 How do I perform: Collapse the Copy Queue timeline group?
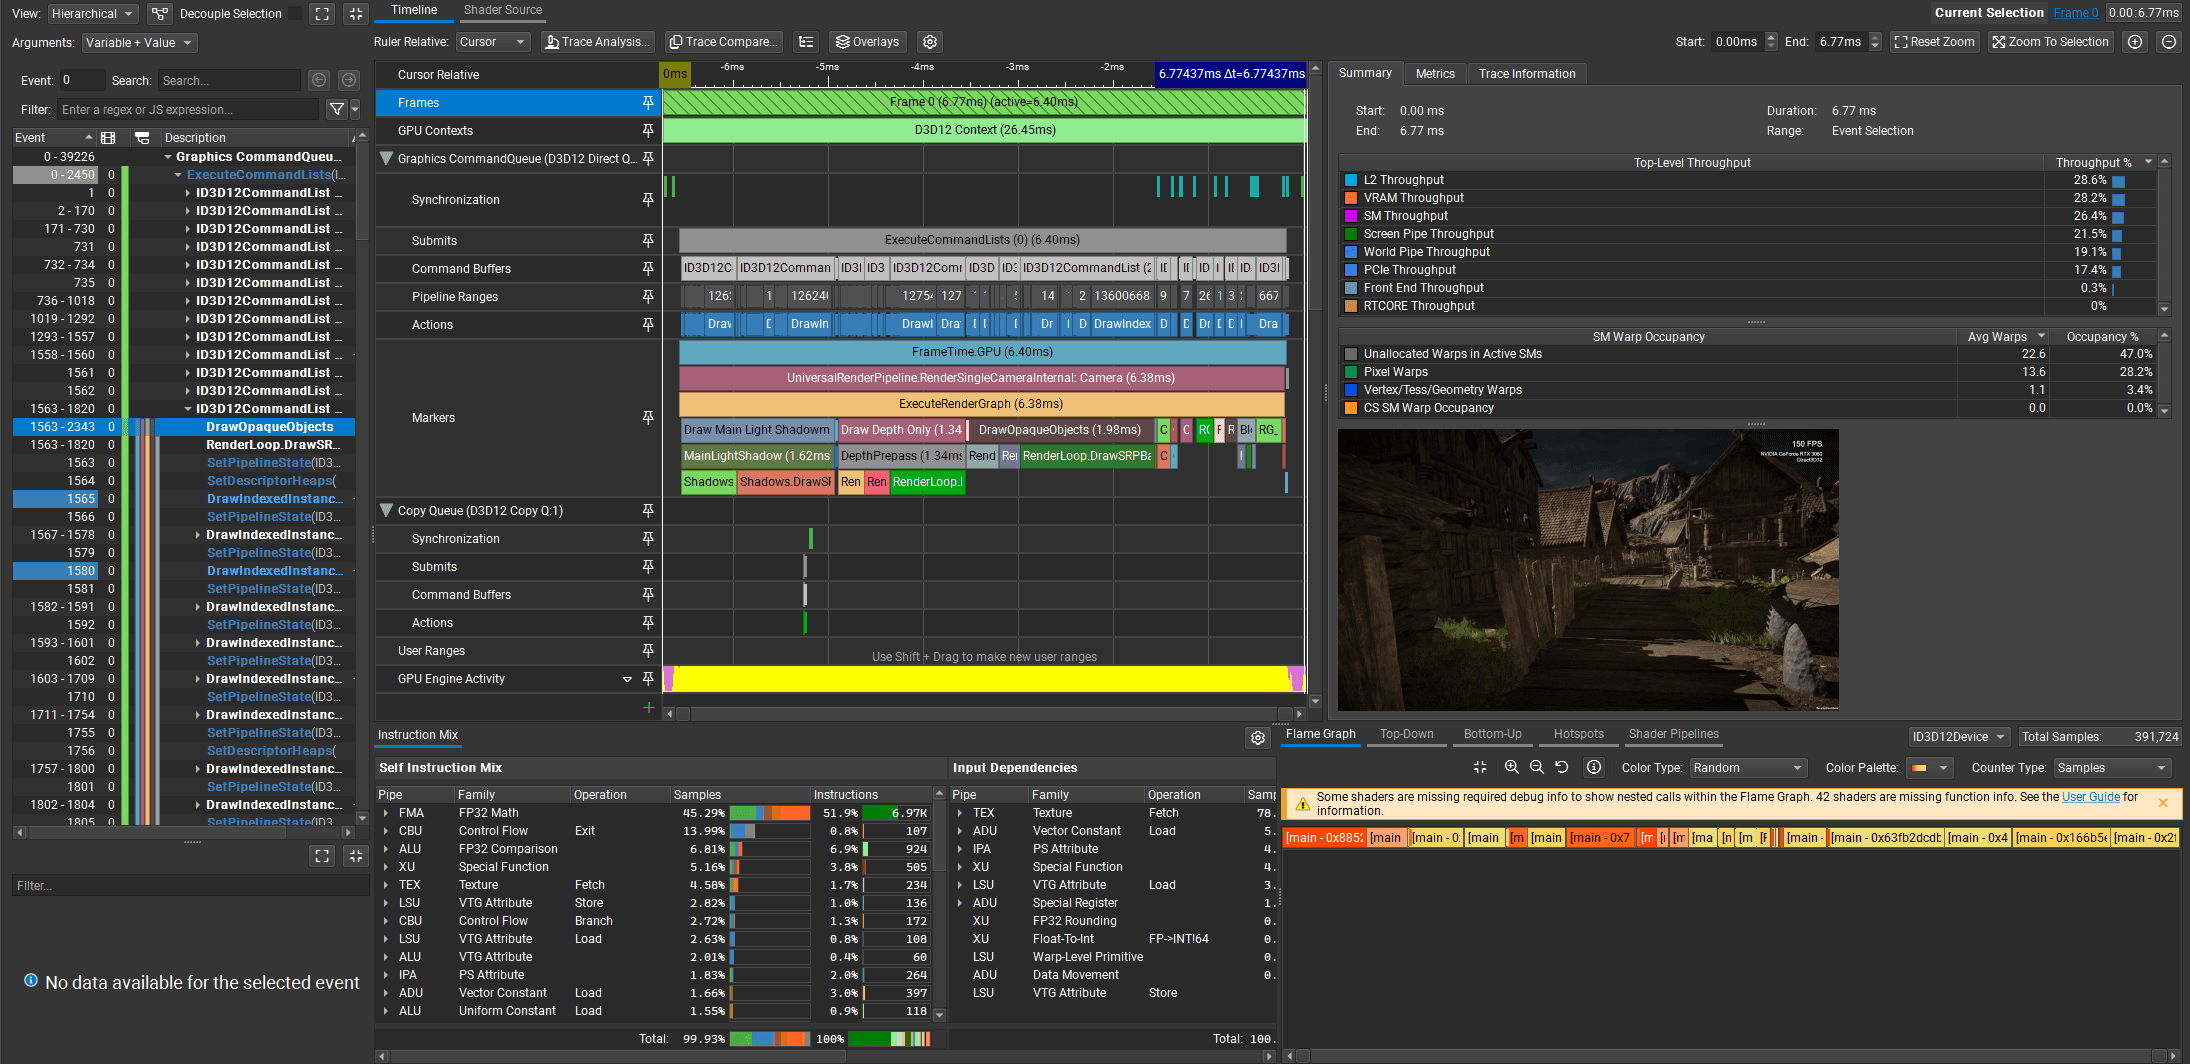click(387, 511)
